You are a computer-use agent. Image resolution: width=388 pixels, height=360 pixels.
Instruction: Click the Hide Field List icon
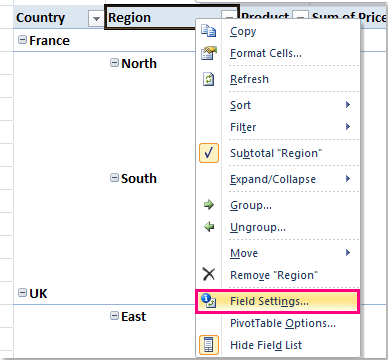tap(209, 345)
